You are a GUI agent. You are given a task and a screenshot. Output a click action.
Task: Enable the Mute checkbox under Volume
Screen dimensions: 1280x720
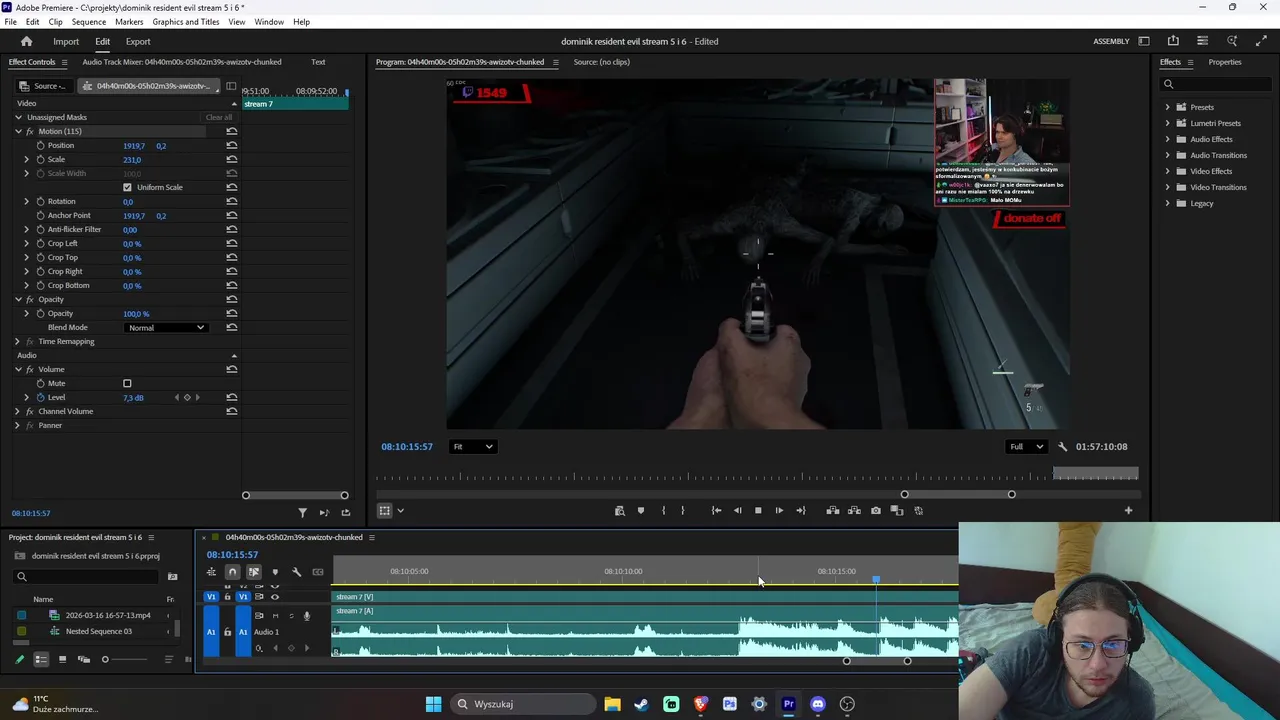point(127,384)
